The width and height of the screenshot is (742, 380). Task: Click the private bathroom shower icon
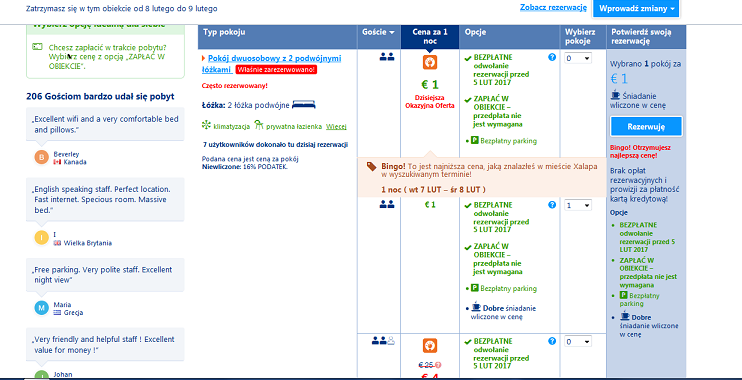pyautogui.click(x=258, y=125)
